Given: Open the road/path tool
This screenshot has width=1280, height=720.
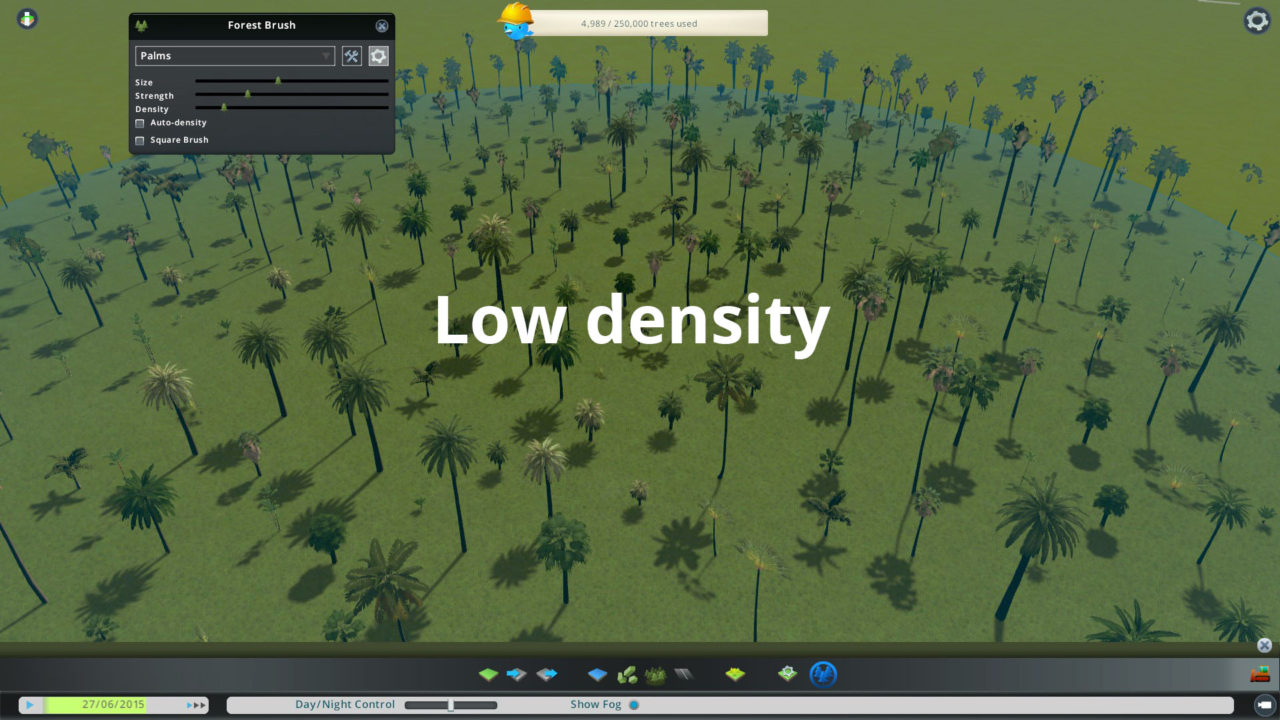Looking at the screenshot, I should pos(685,674).
